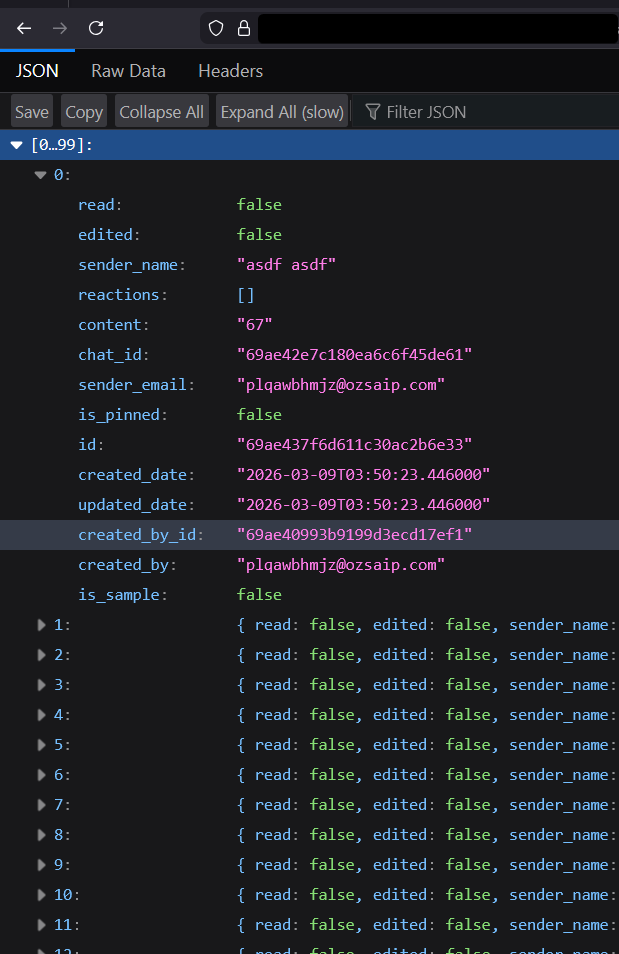Select the reactions key row

coord(309,295)
